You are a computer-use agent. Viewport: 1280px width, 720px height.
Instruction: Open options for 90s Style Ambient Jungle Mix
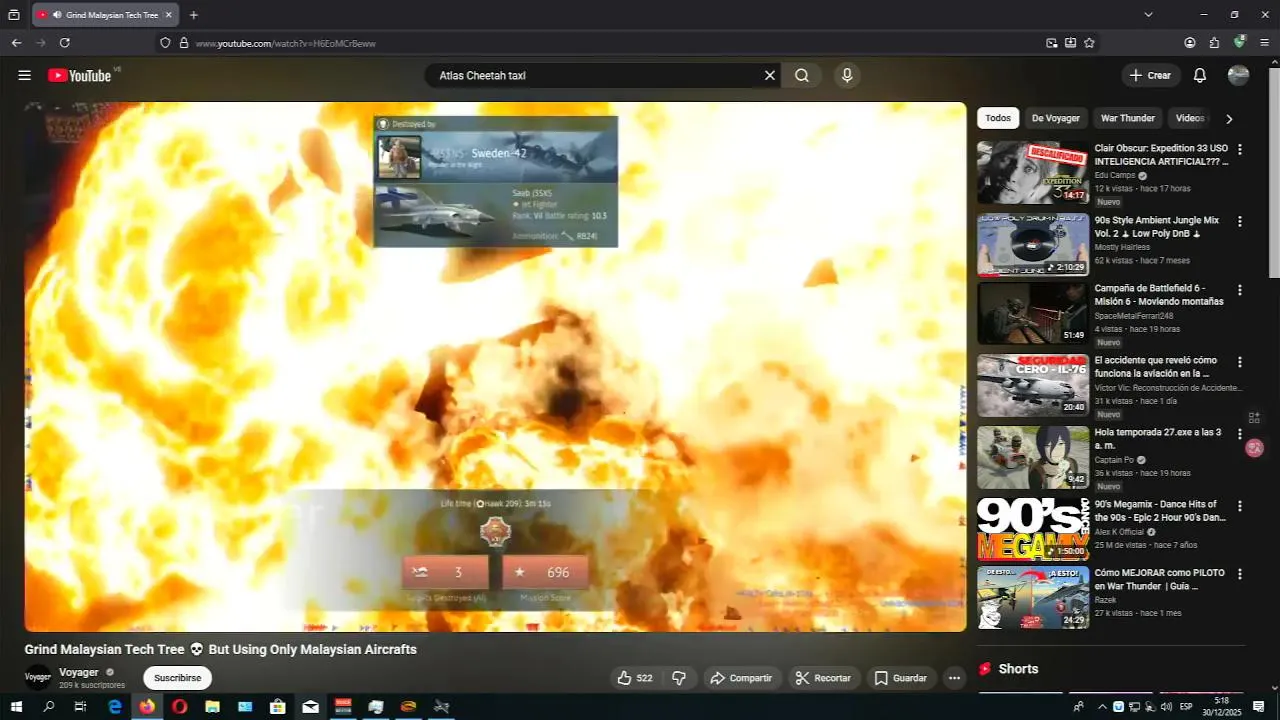(x=1240, y=221)
